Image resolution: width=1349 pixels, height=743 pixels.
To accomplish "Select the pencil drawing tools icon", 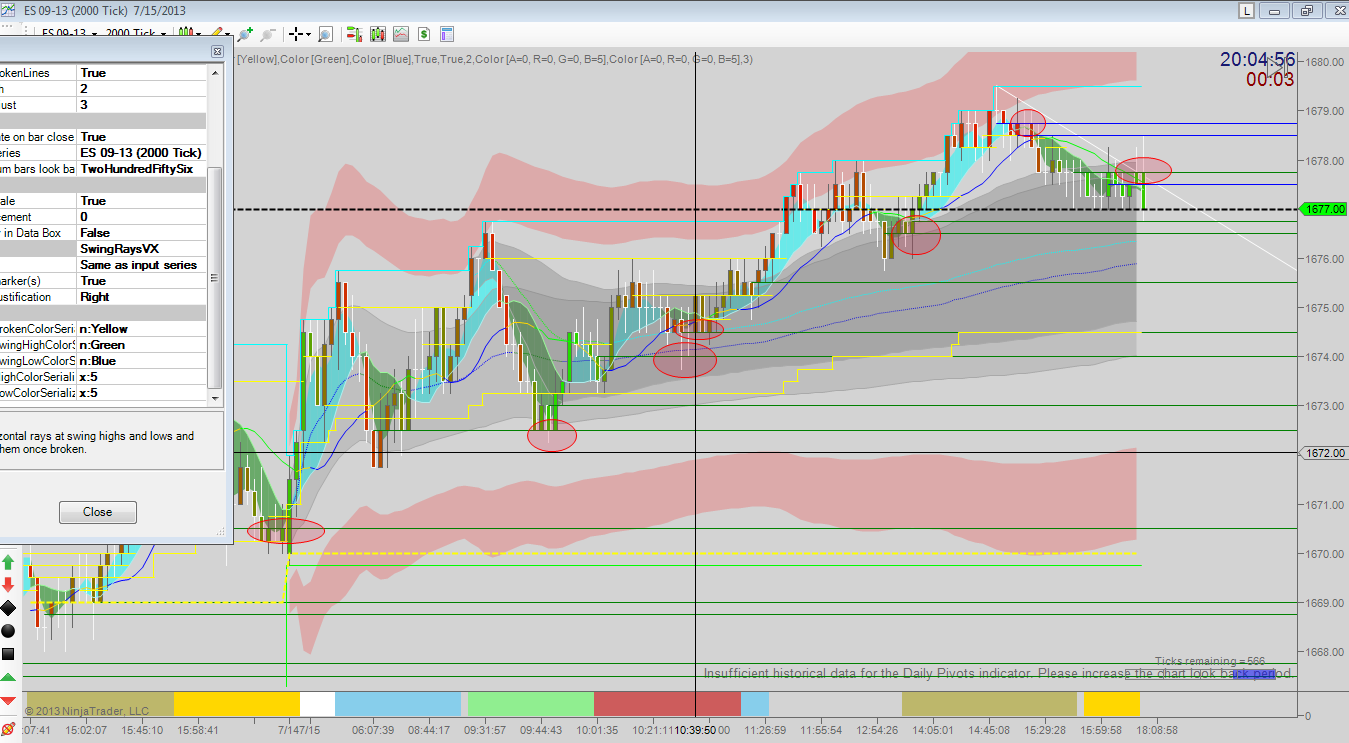I will click(215, 33).
